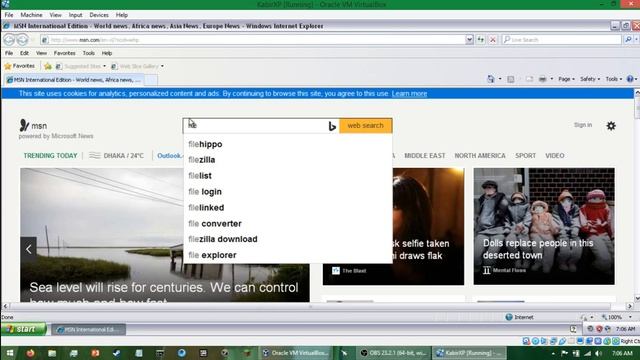The width and height of the screenshot is (640, 360).
Task: Open VirtualBox Machine menu
Action: (x=31, y=15)
